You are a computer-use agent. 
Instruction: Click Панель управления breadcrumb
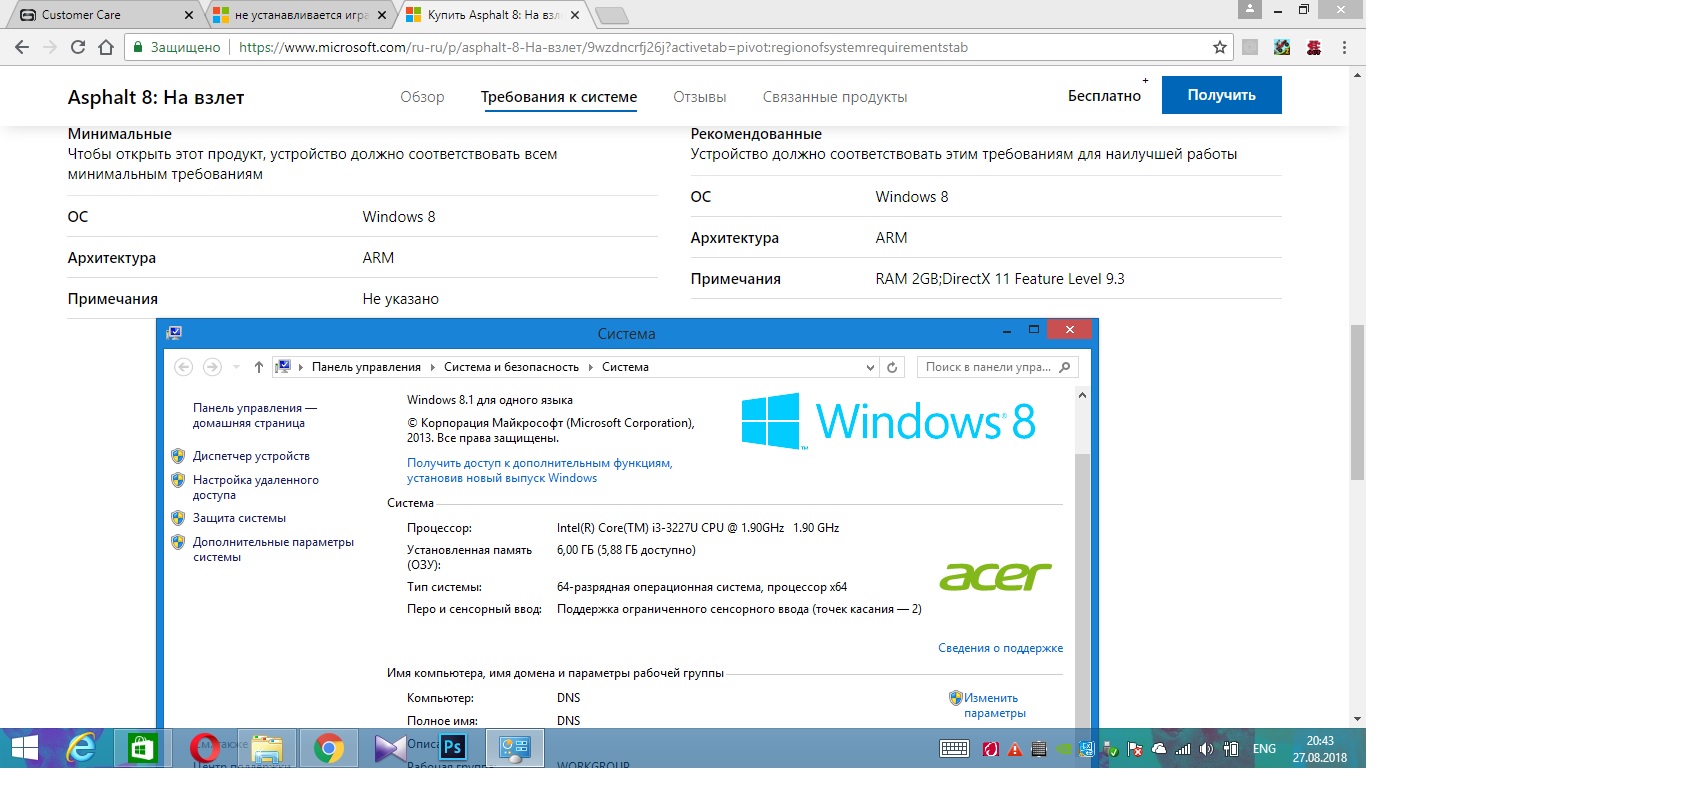click(x=366, y=367)
